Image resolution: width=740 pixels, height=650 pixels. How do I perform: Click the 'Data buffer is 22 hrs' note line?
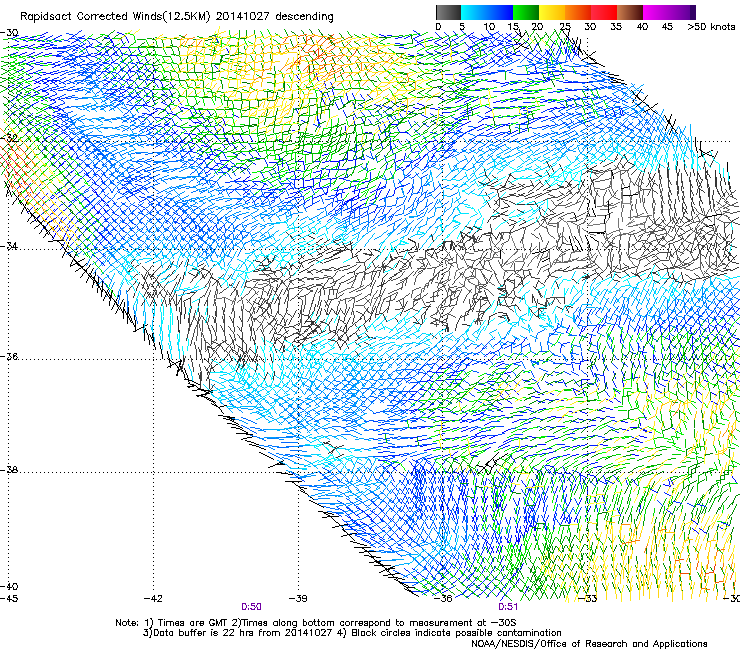352,633
